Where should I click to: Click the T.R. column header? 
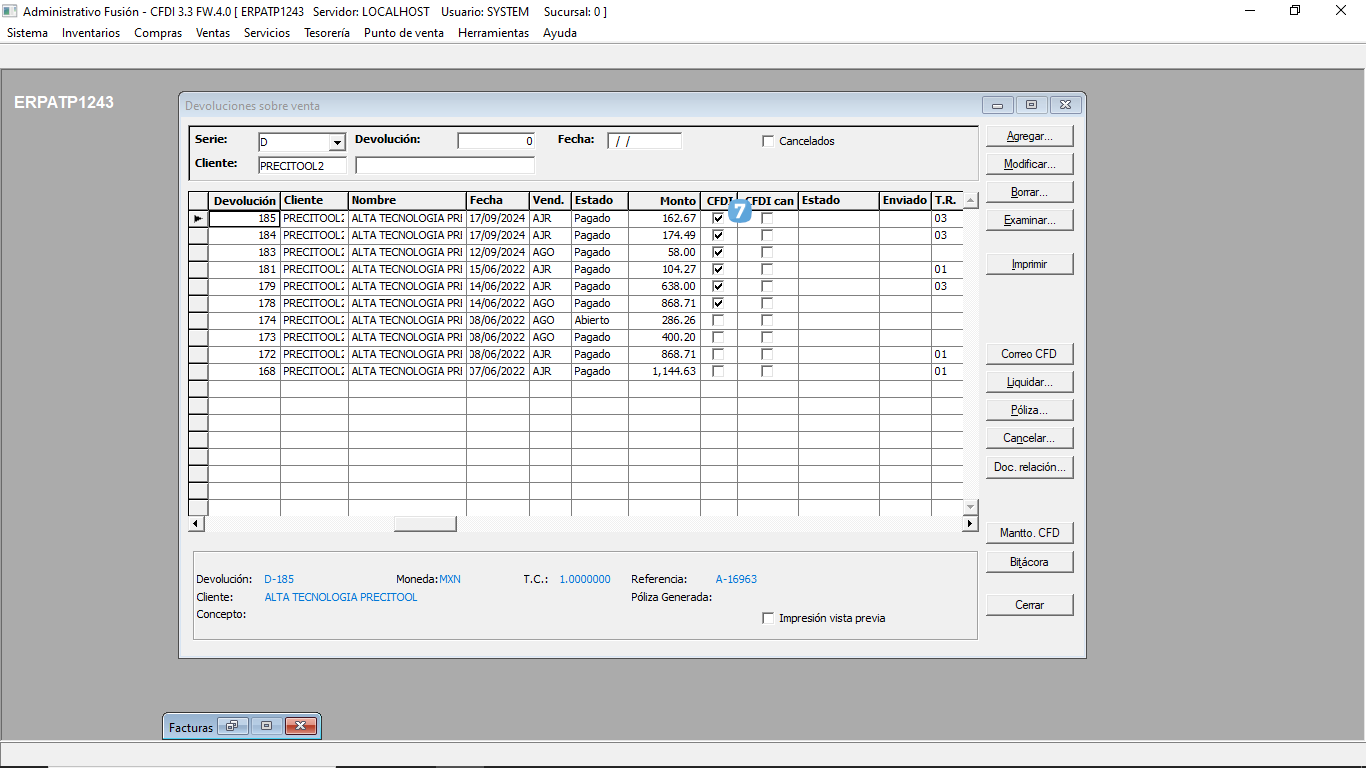(x=946, y=201)
